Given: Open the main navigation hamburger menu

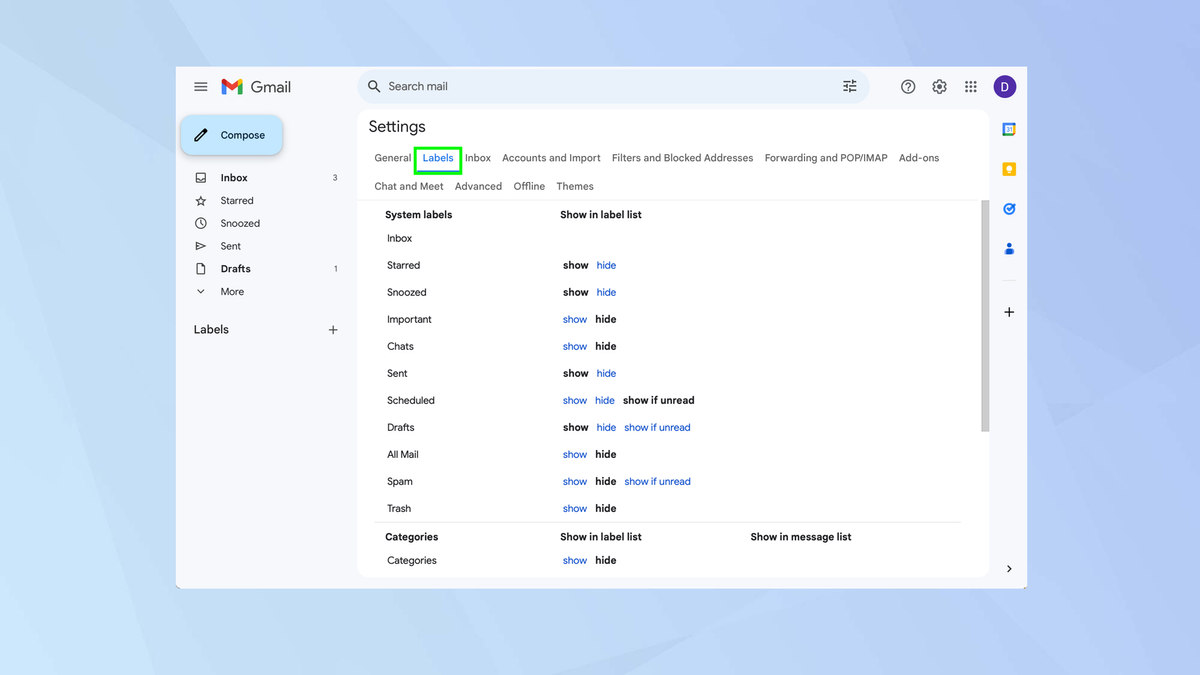Looking at the screenshot, I should [x=200, y=86].
